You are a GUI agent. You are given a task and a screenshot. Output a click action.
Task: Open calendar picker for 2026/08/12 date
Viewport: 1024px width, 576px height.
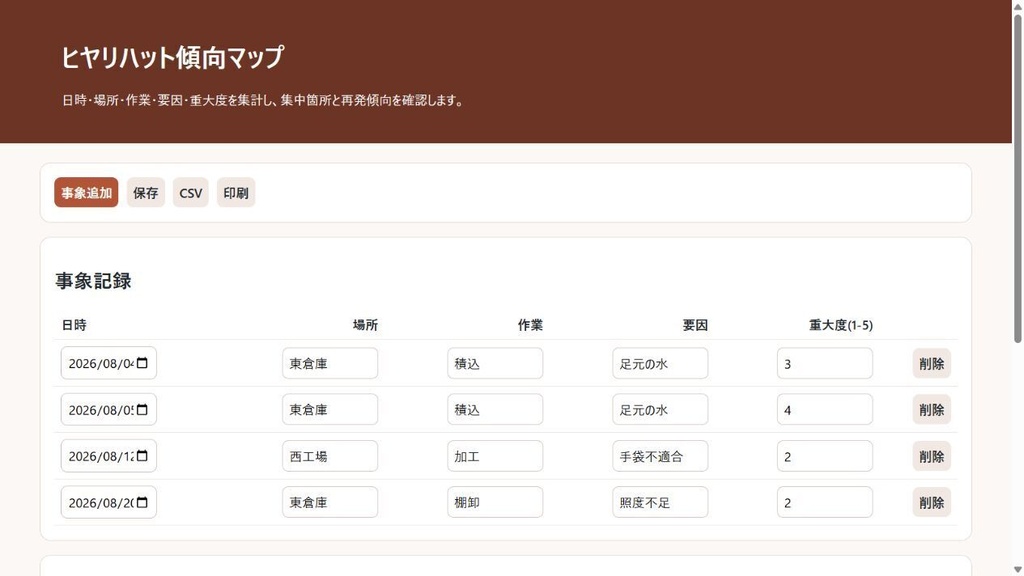pyautogui.click(x=142, y=456)
